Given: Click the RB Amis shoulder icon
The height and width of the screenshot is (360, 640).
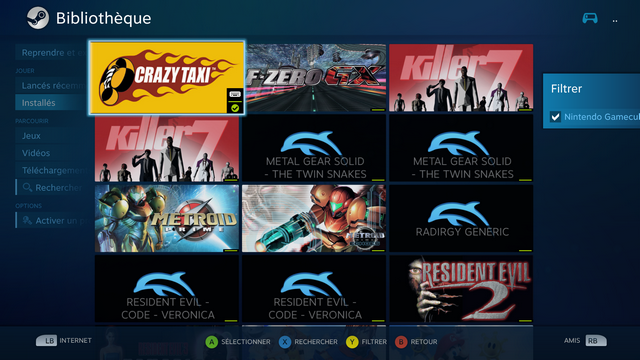Looking at the screenshot, I should (x=596, y=340).
